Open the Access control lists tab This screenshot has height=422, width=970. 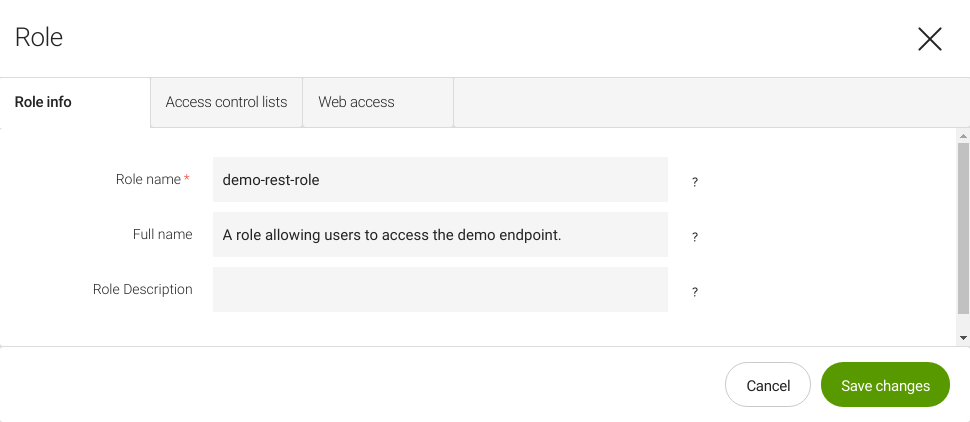pos(226,102)
